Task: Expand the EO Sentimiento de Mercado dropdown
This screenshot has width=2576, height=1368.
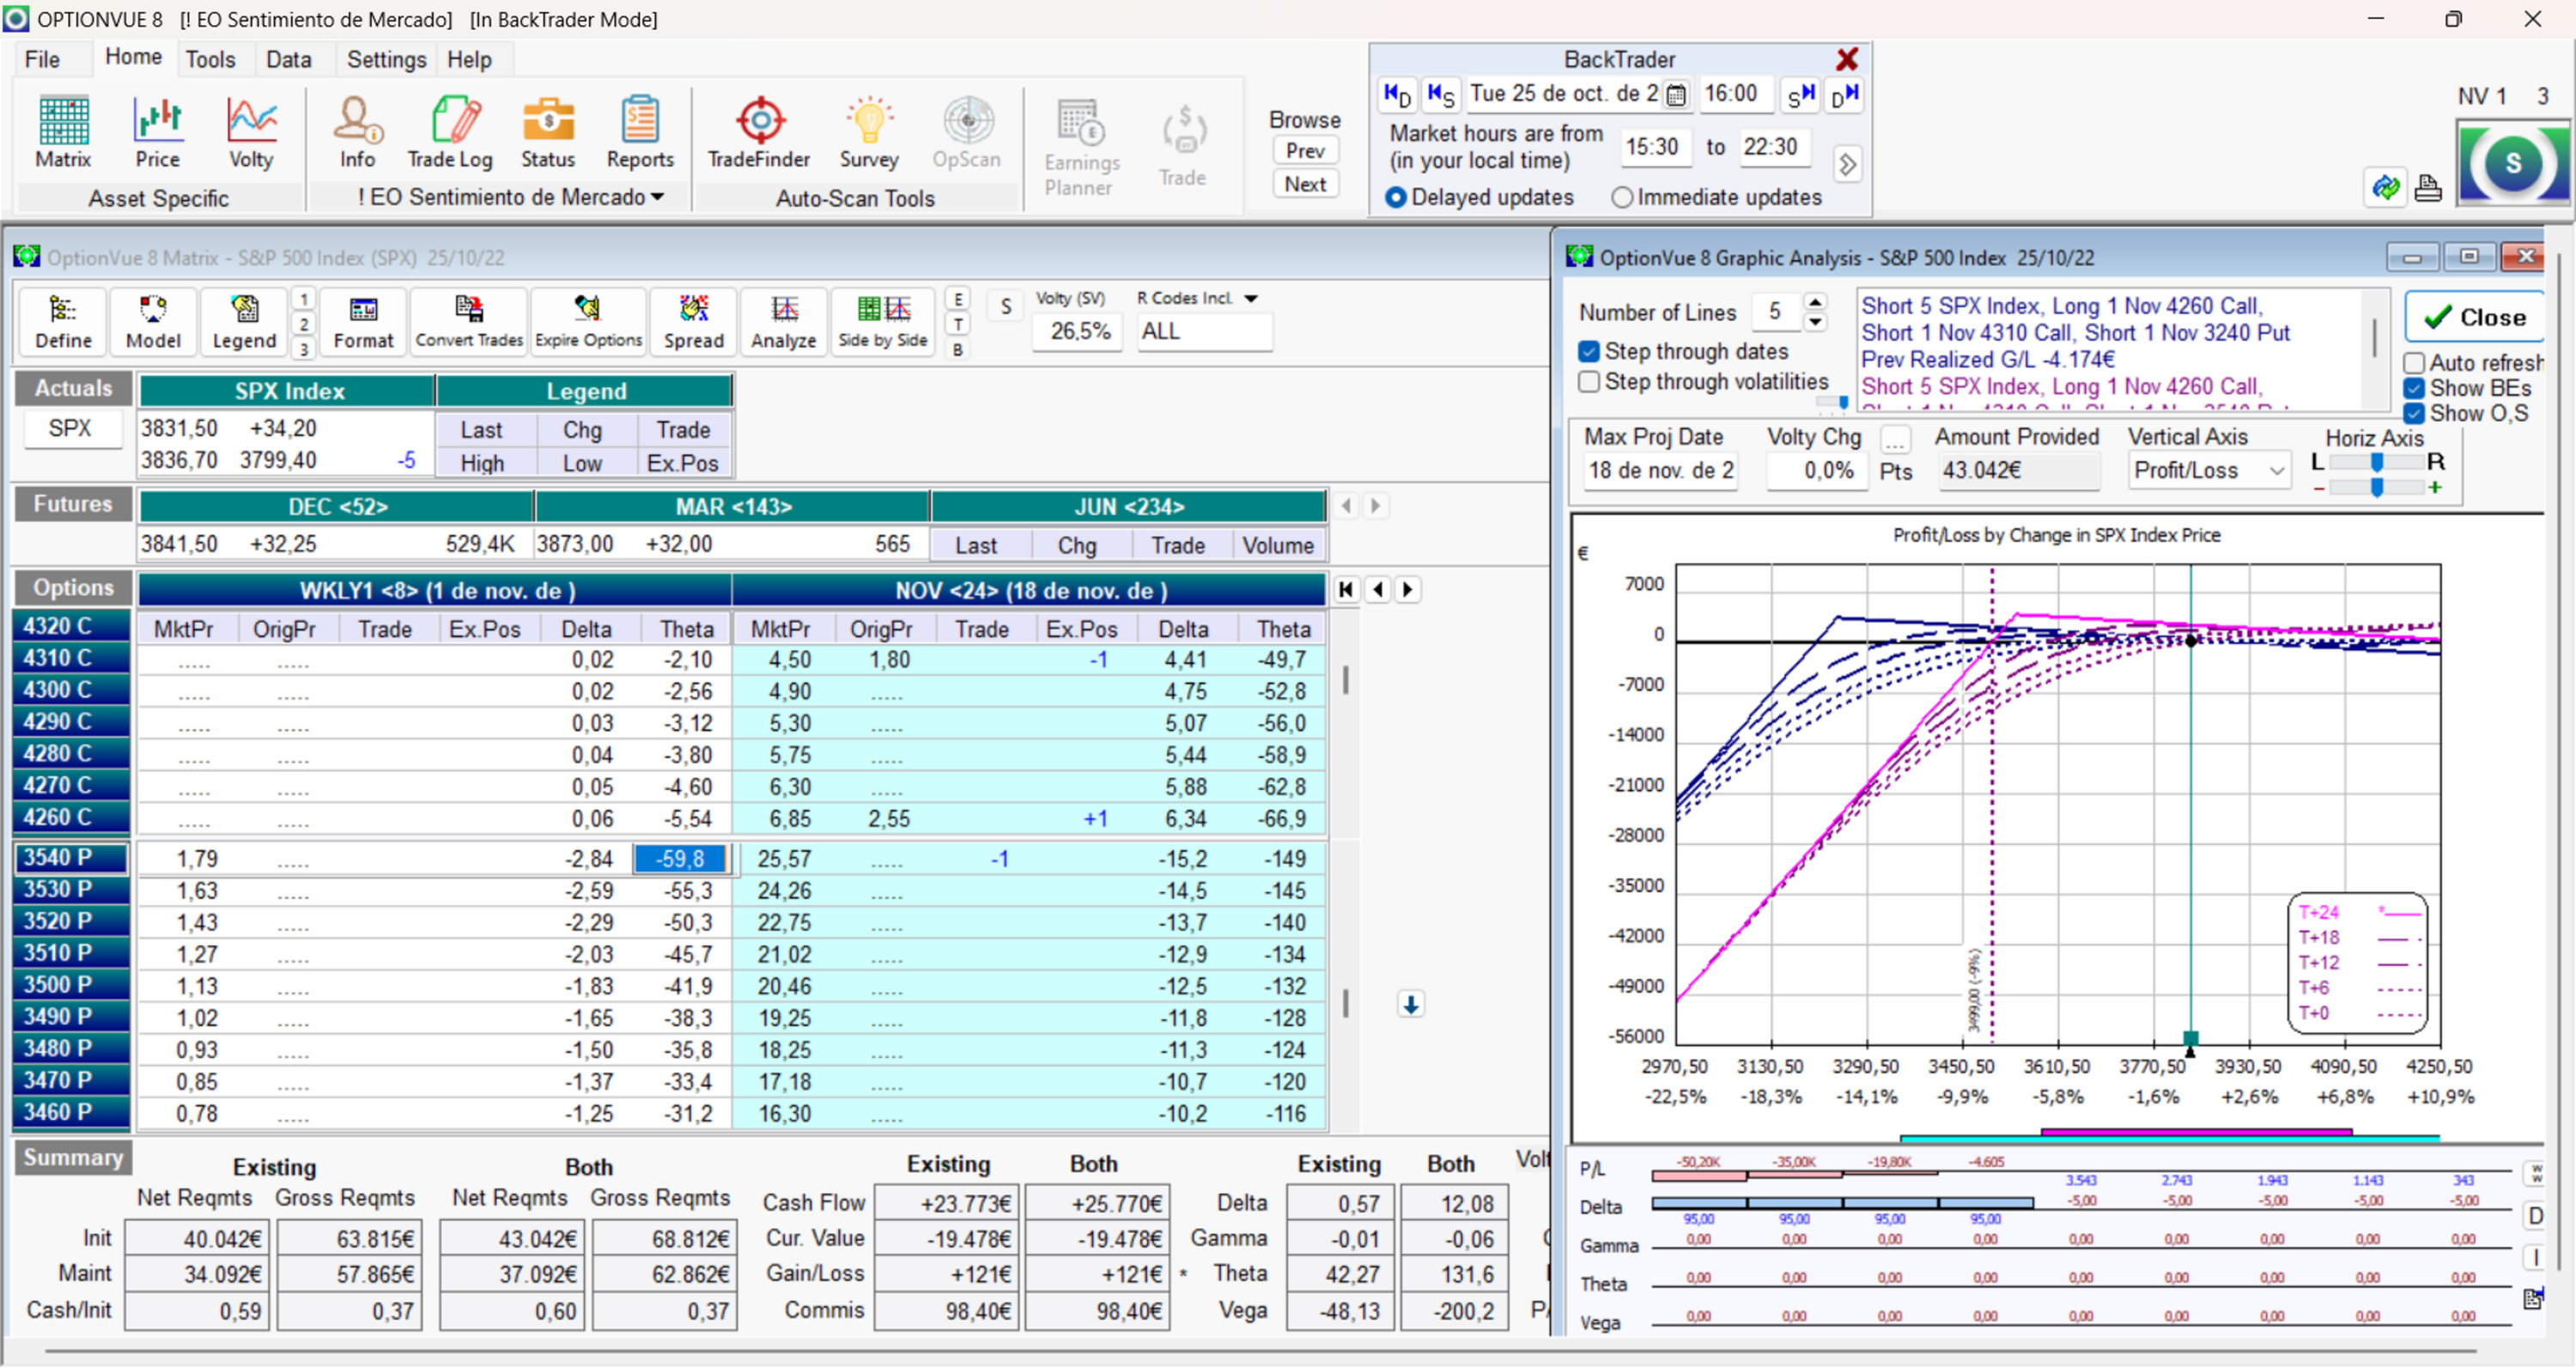Action: click(657, 197)
